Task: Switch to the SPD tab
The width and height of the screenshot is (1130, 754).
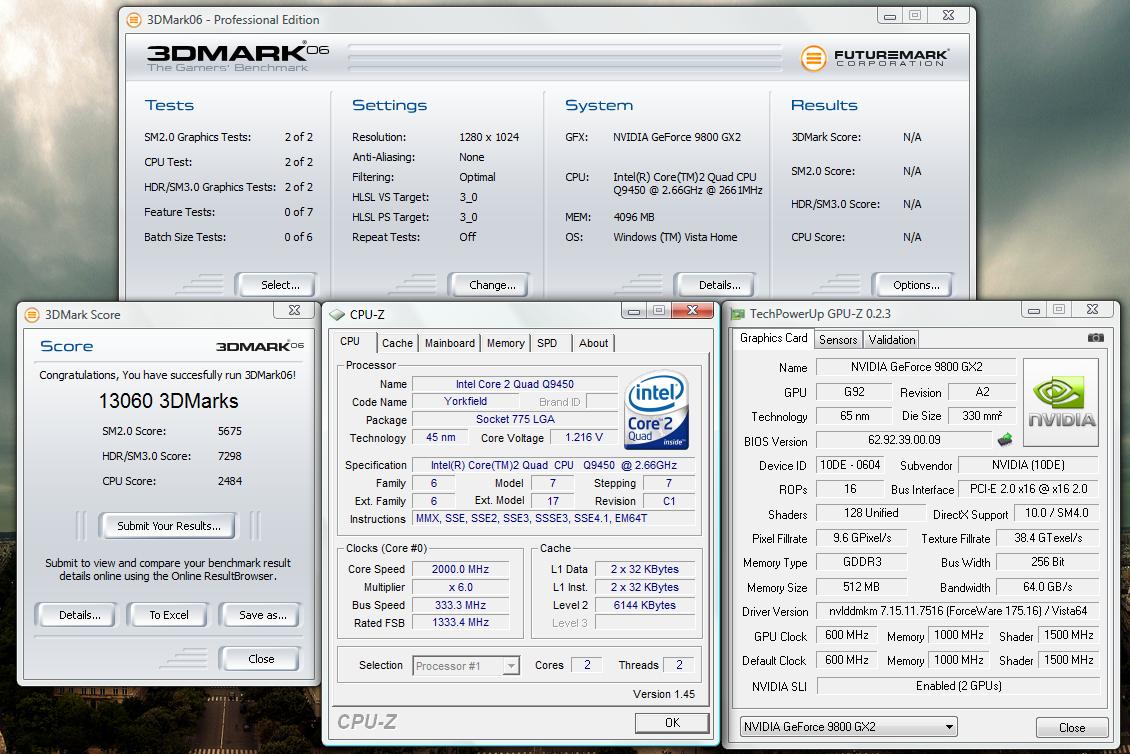Action: coord(547,343)
